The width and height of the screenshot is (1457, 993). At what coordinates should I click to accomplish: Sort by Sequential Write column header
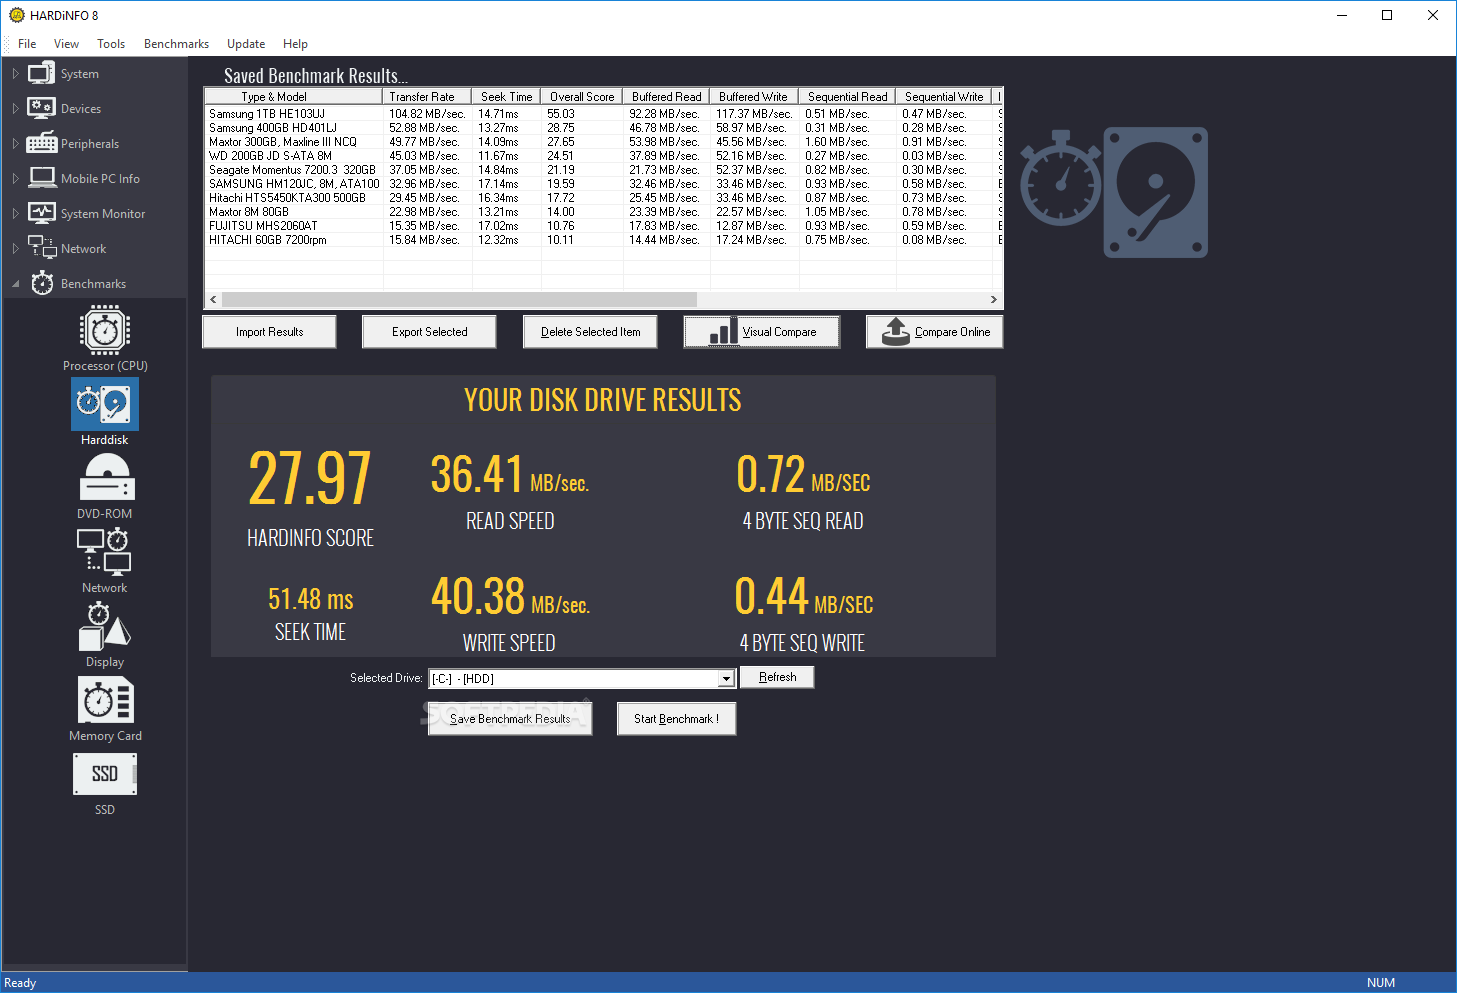[944, 96]
